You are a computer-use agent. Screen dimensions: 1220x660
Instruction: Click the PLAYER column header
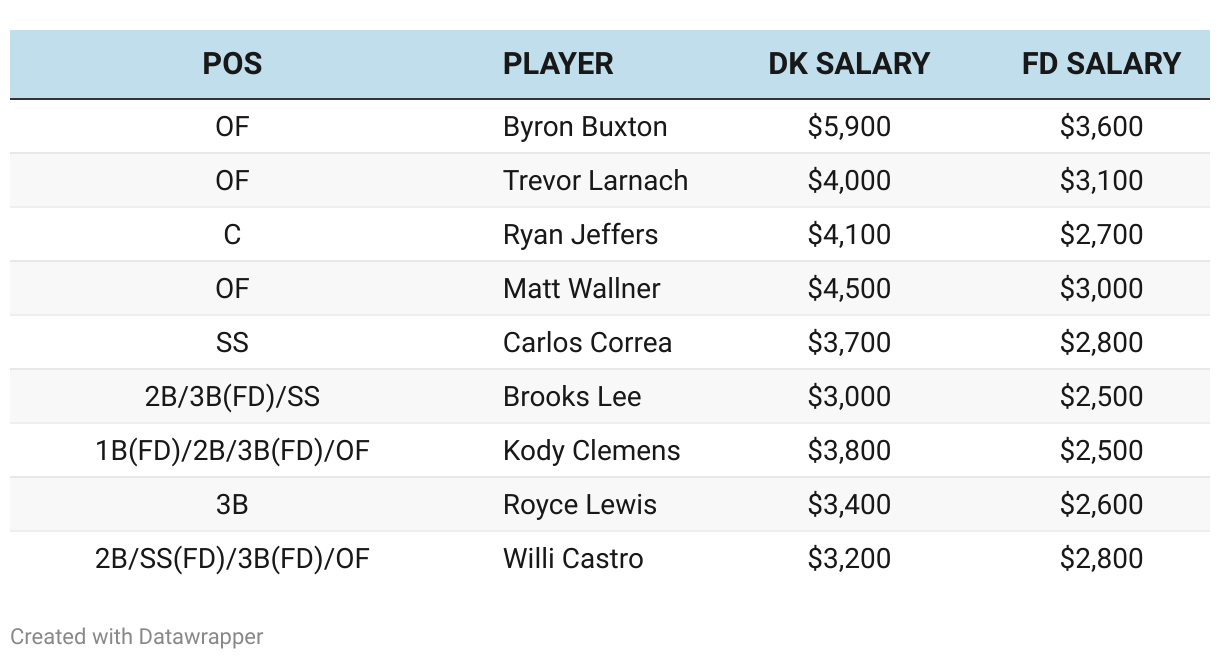click(558, 64)
